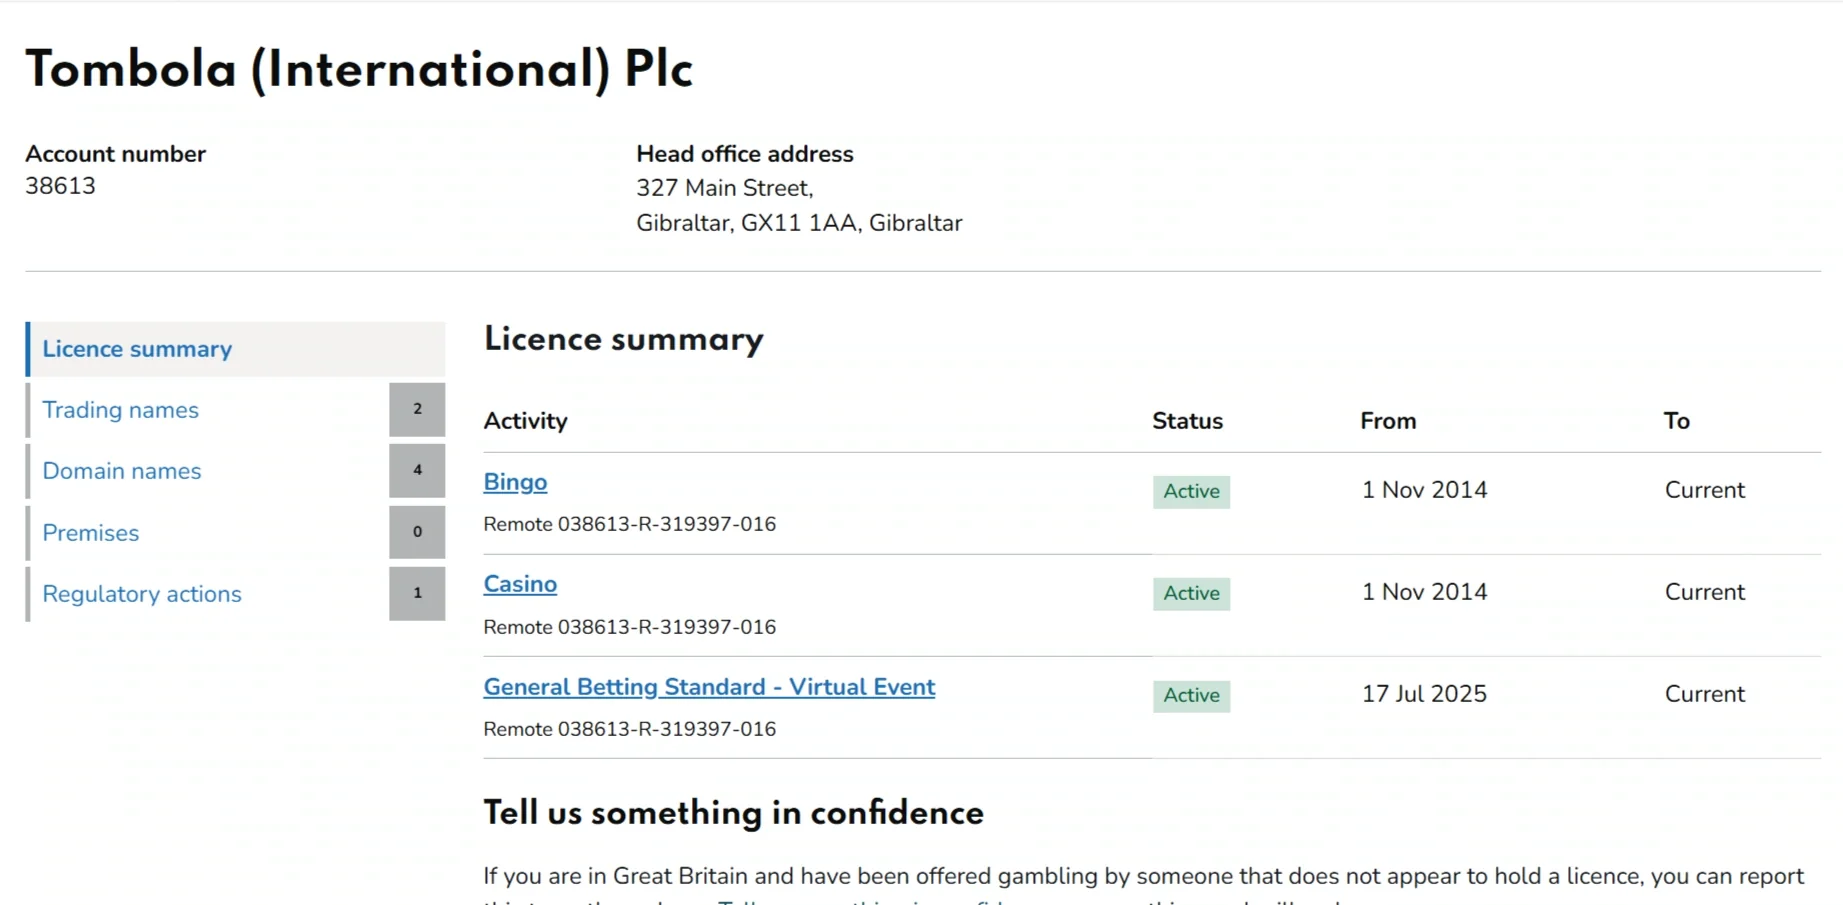The height and width of the screenshot is (905, 1843).
Task: Click the Tombola (International) Plc heading
Action: tap(359, 70)
